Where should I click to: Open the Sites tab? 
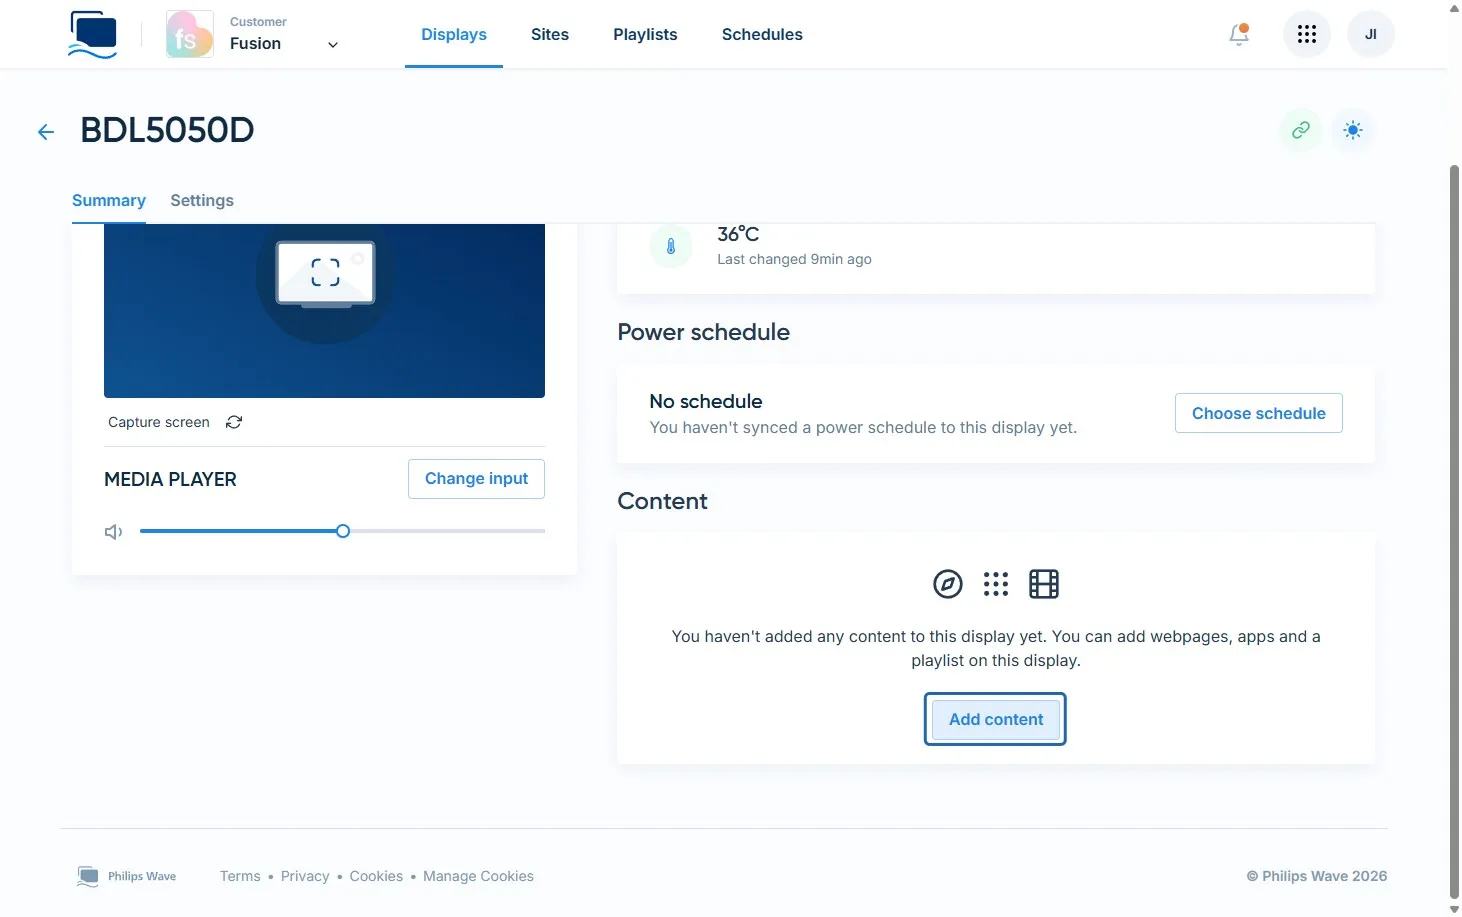pyautogui.click(x=550, y=34)
